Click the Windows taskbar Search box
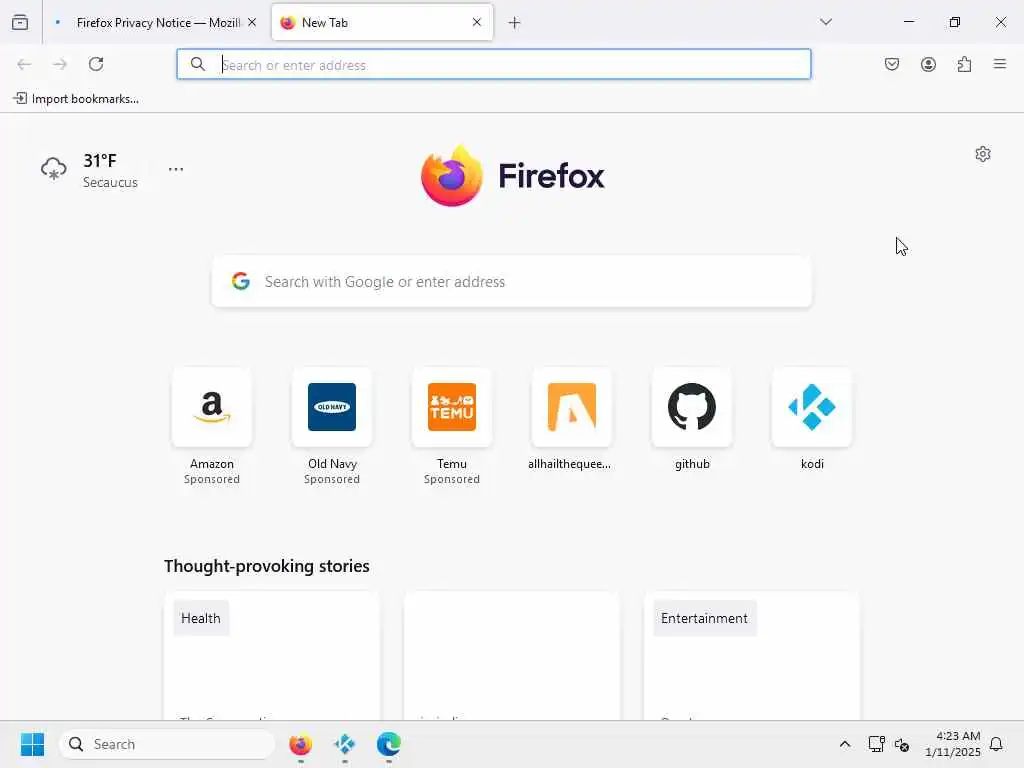 coord(167,744)
